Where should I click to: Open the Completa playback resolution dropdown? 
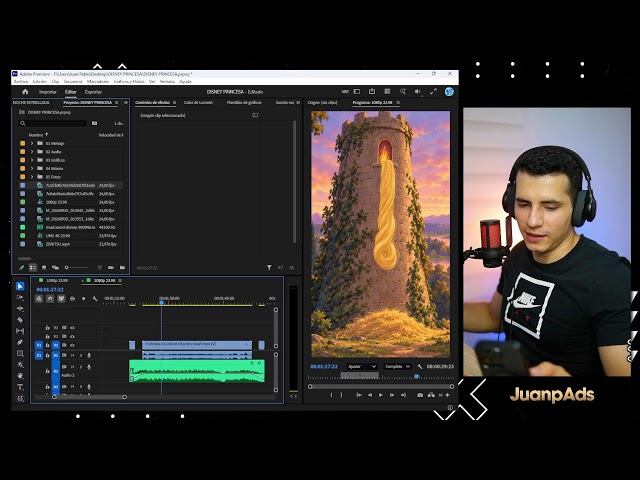[397, 367]
